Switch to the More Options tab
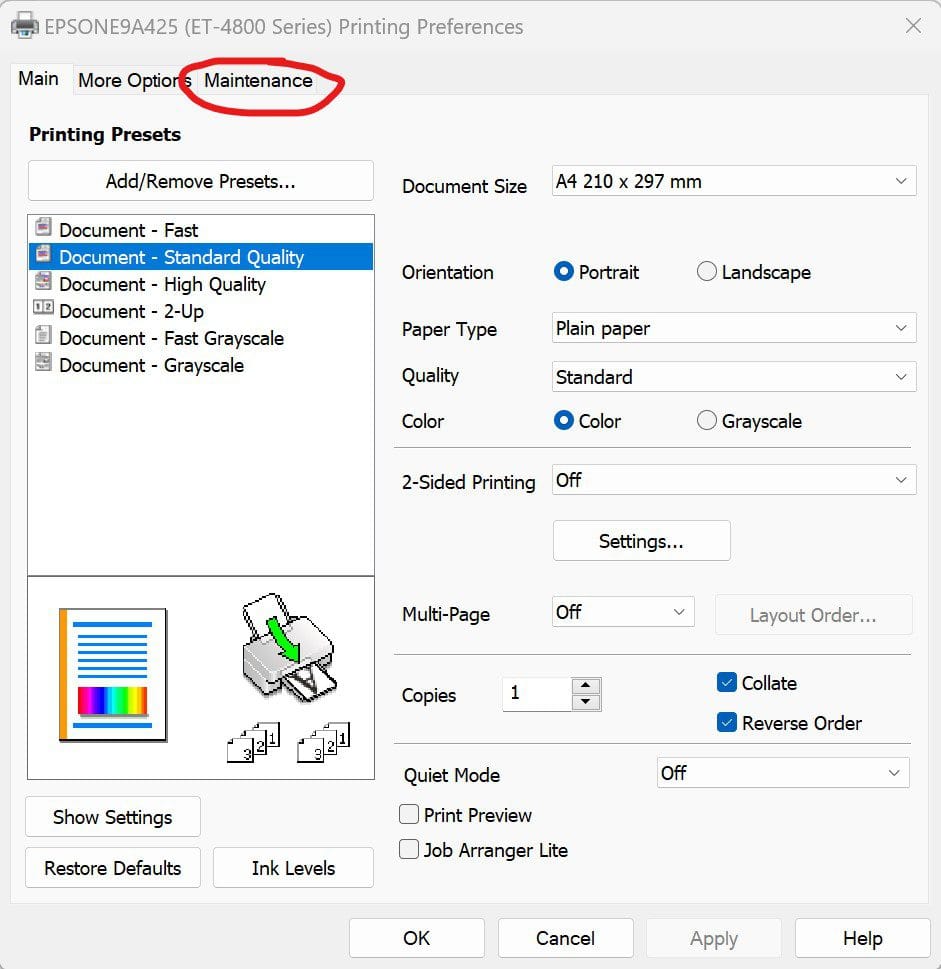941x969 pixels. click(134, 80)
